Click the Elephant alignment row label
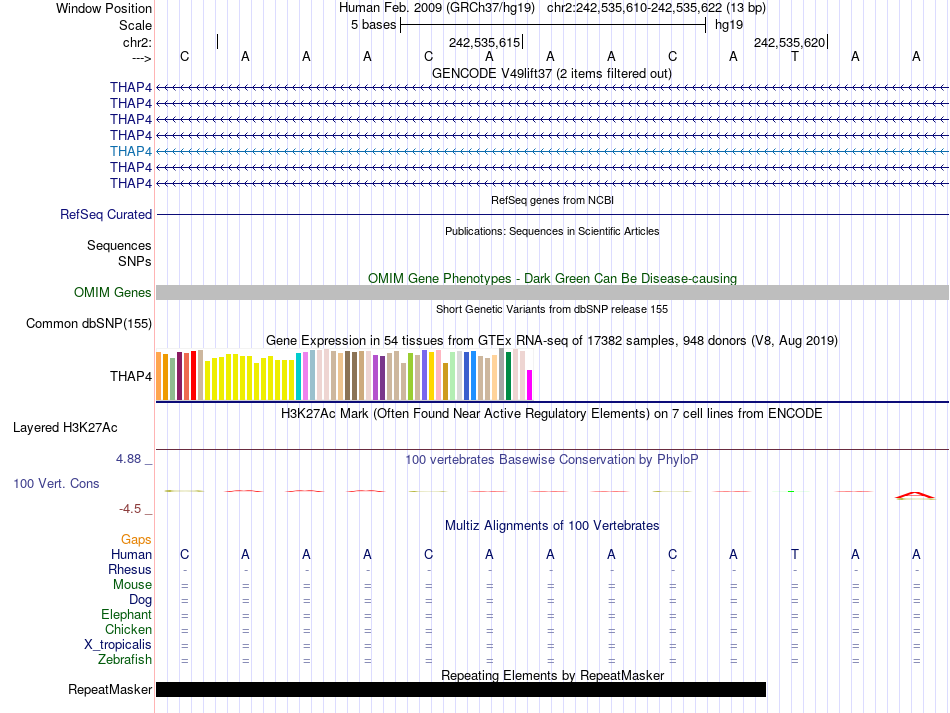950x713 pixels. point(126,615)
